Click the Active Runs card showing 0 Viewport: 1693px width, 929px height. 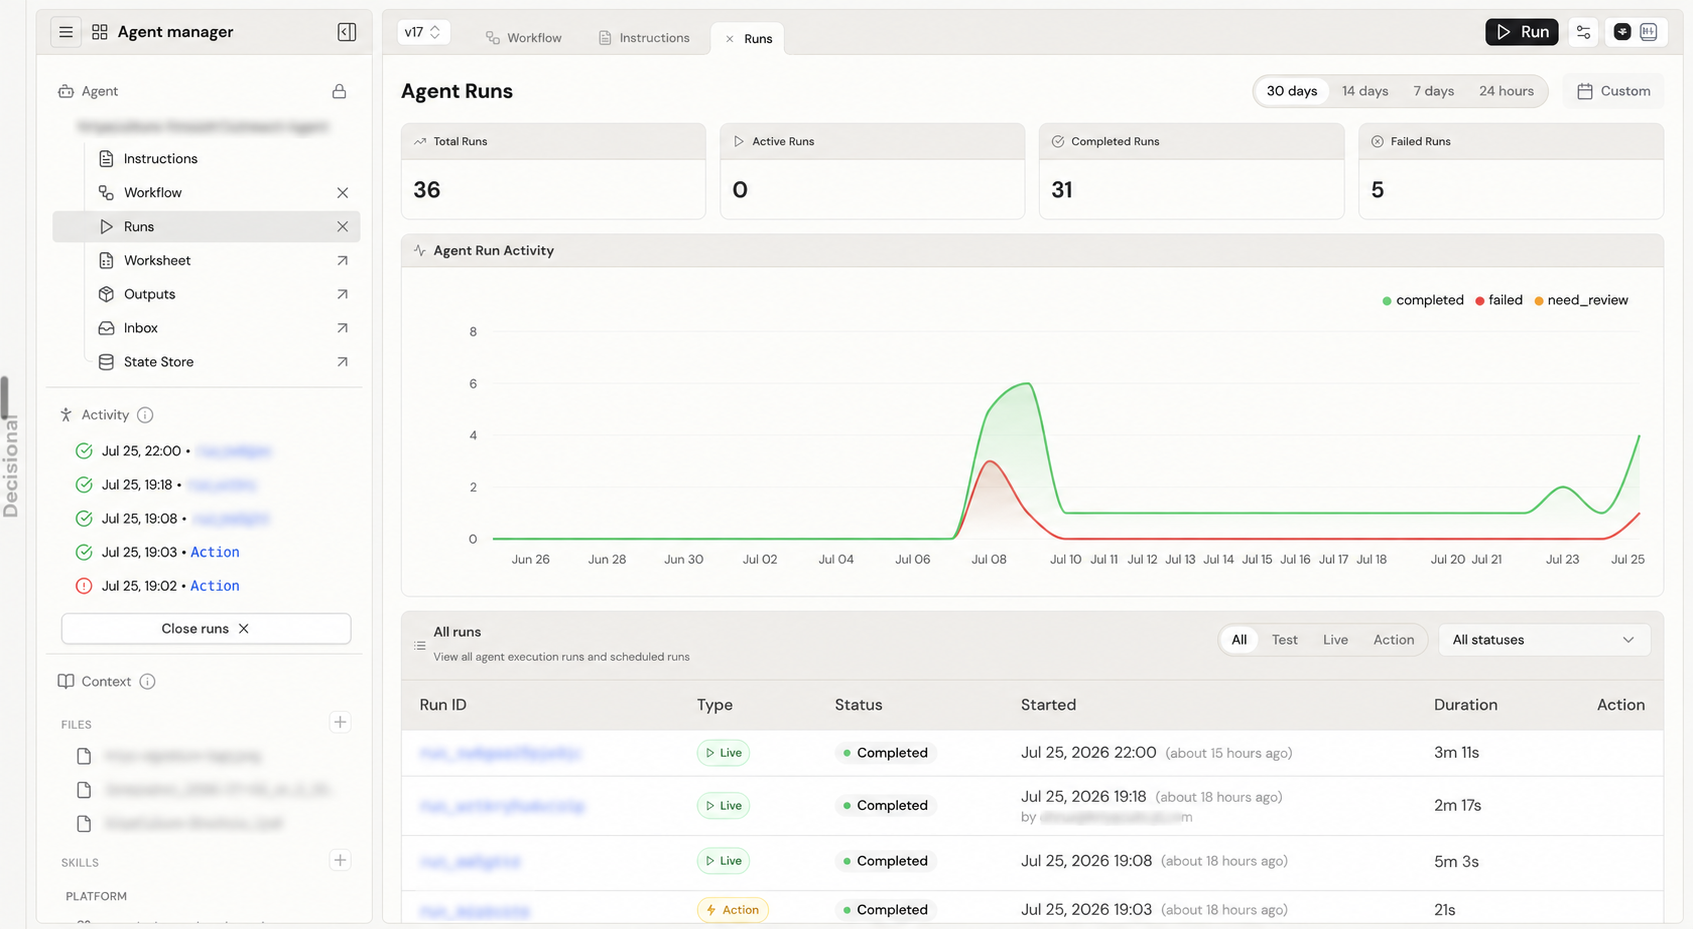tap(872, 171)
